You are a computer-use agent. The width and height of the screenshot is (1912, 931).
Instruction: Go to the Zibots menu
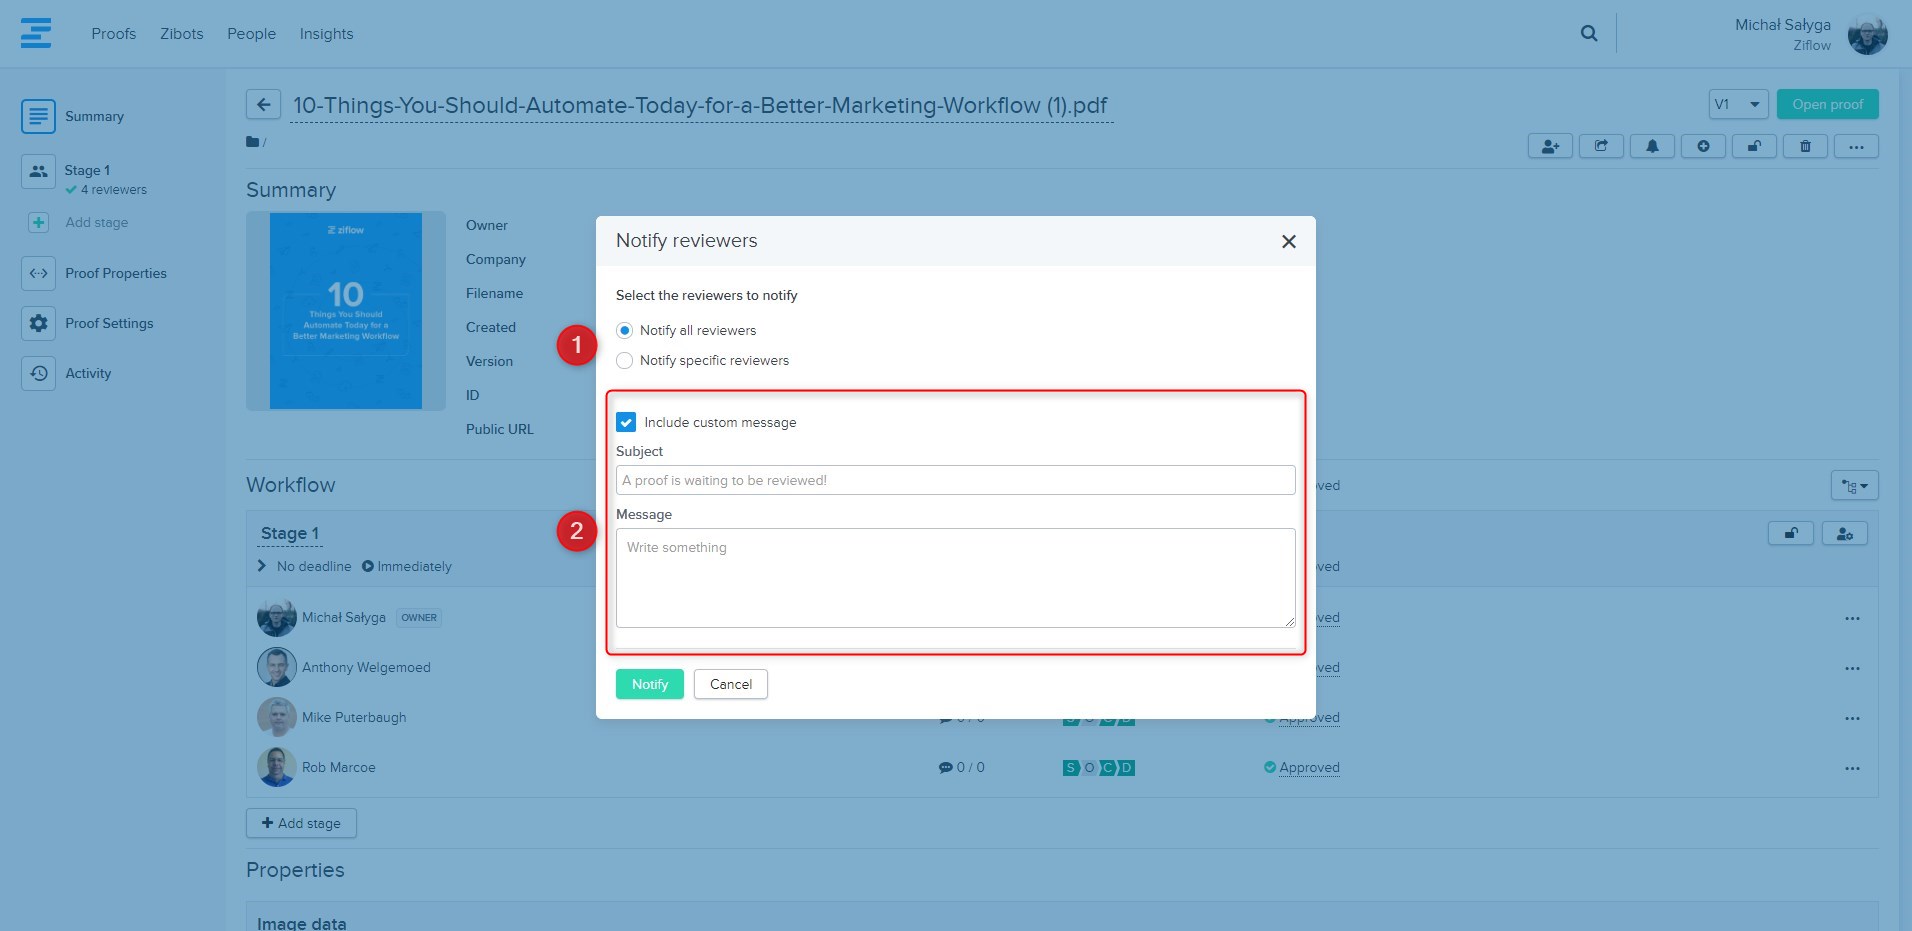(181, 34)
